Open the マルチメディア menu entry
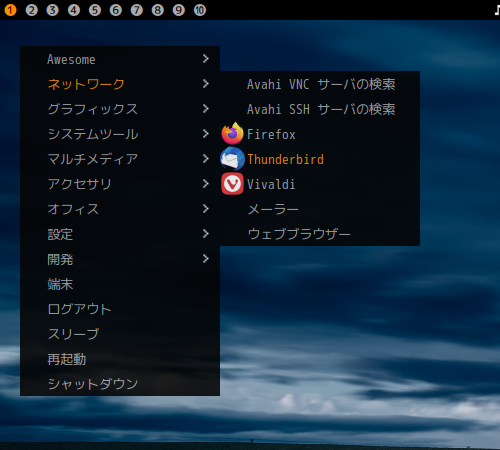 coord(120,159)
